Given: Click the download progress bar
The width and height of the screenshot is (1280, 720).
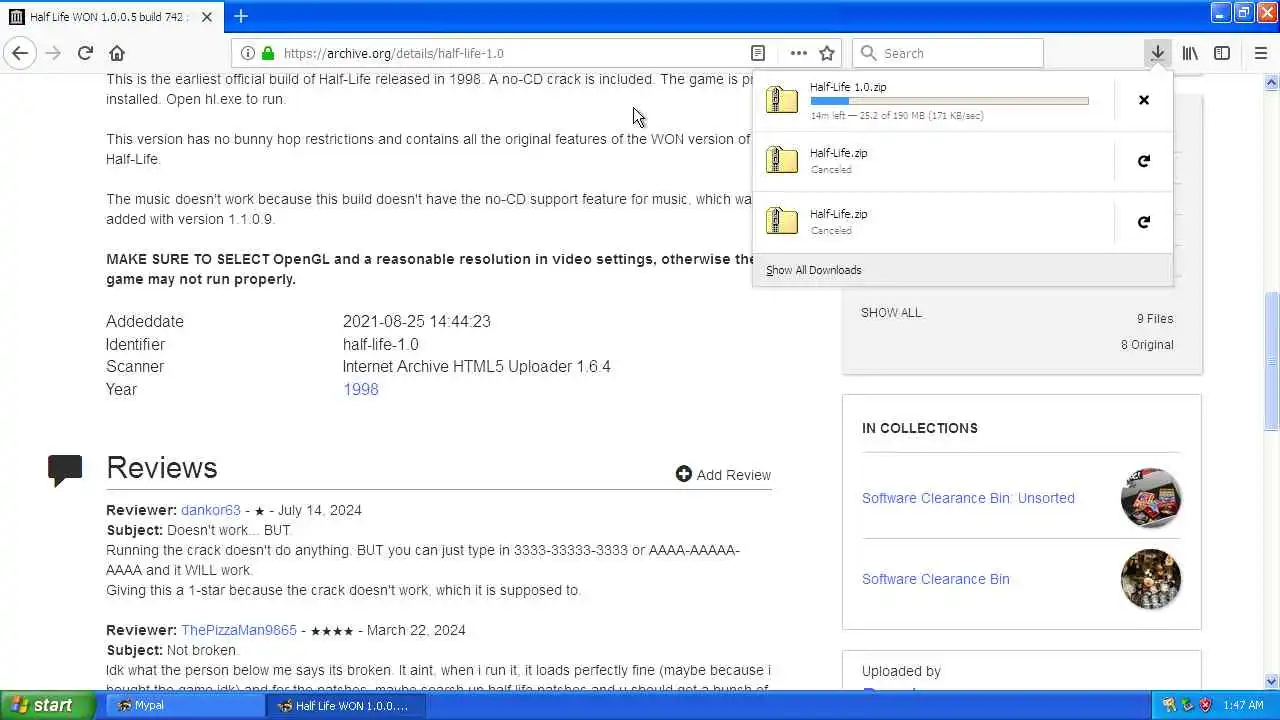Looking at the screenshot, I should (949, 101).
